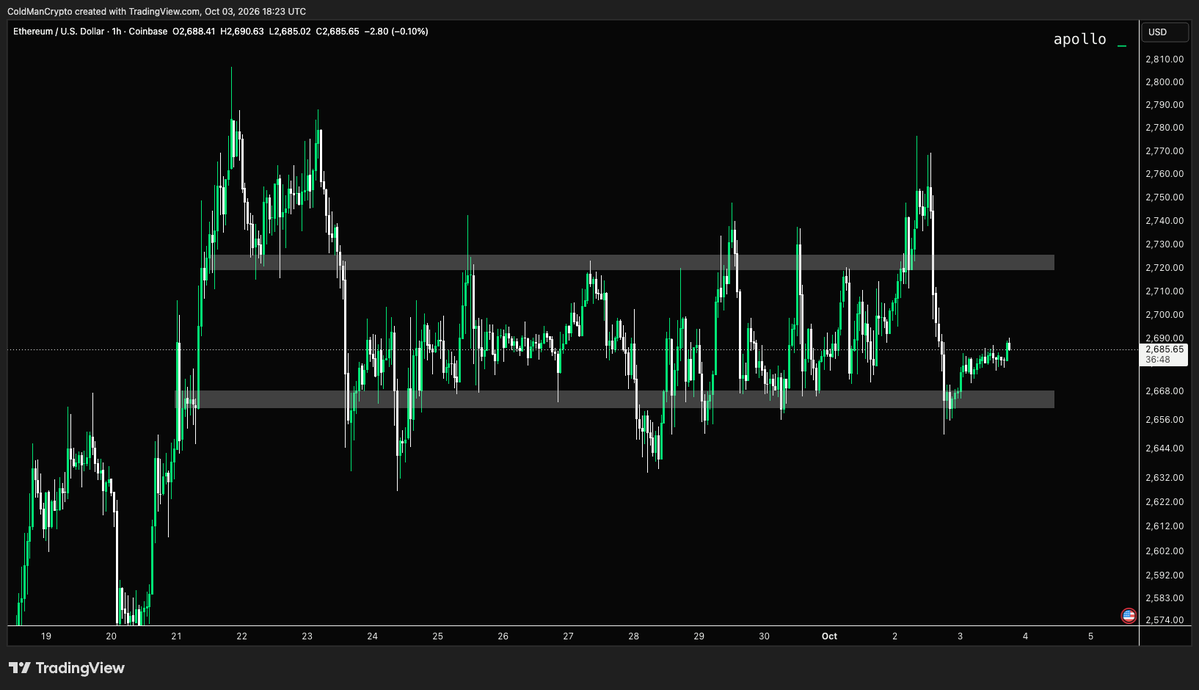Click the 2,750.00 price axis label
This screenshot has height=690, width=1199.
click(1164, 197)
